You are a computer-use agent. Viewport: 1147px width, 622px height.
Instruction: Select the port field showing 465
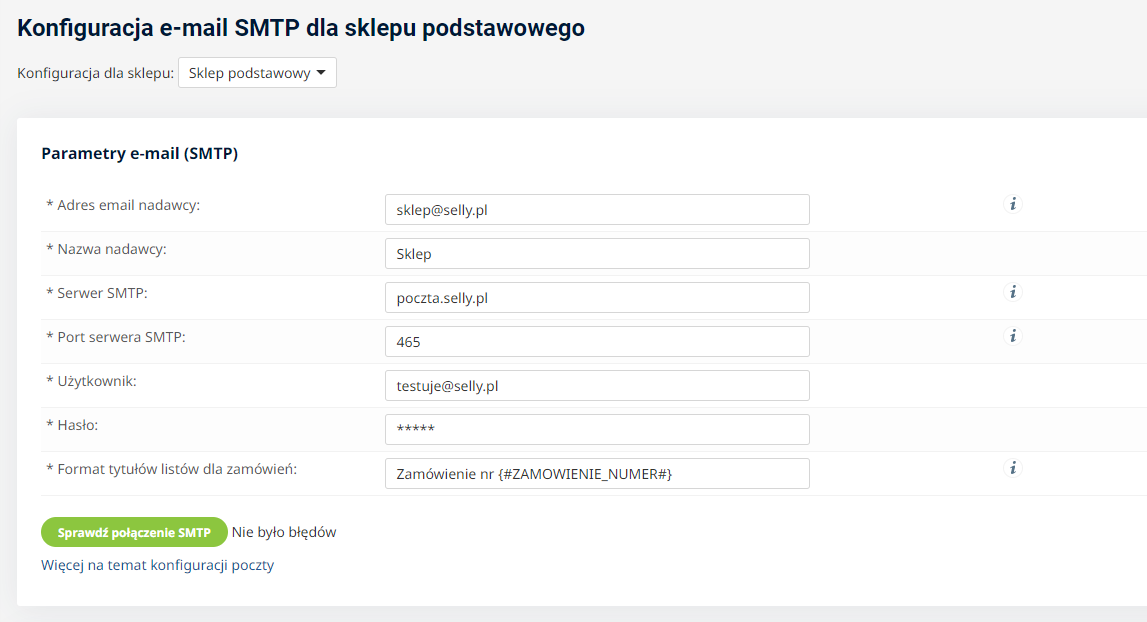(596, 342)
